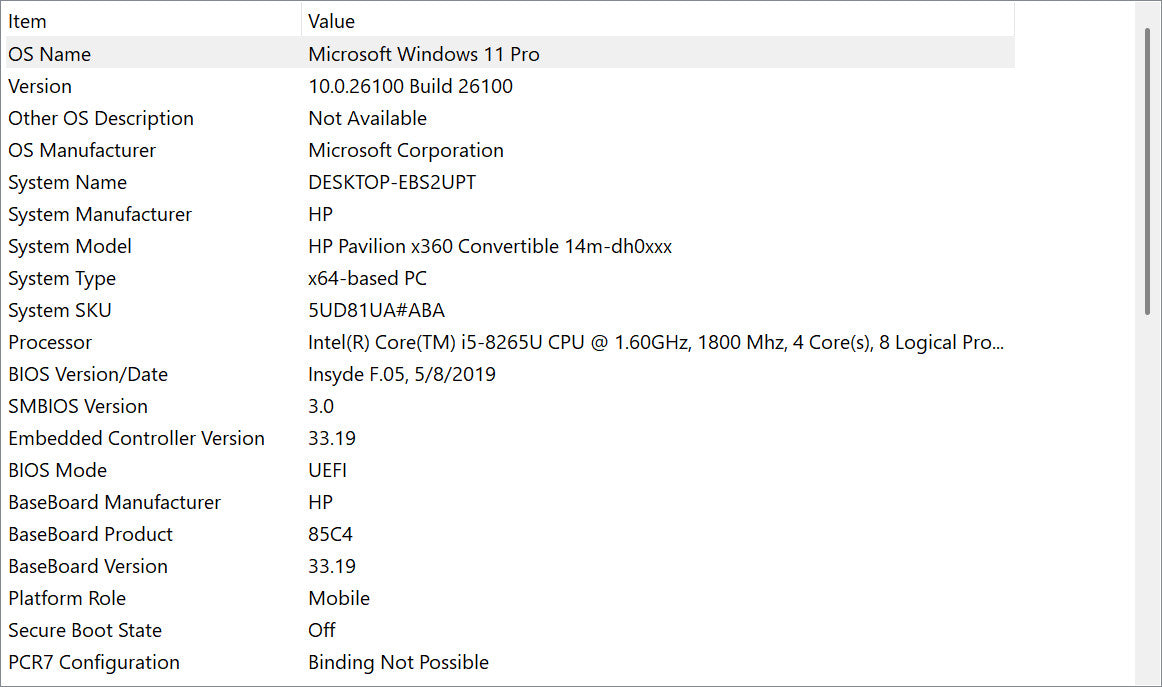Click the Value column header
Image resolution: width=1162 pixels, height=687 pixels.
pos(331,21)
